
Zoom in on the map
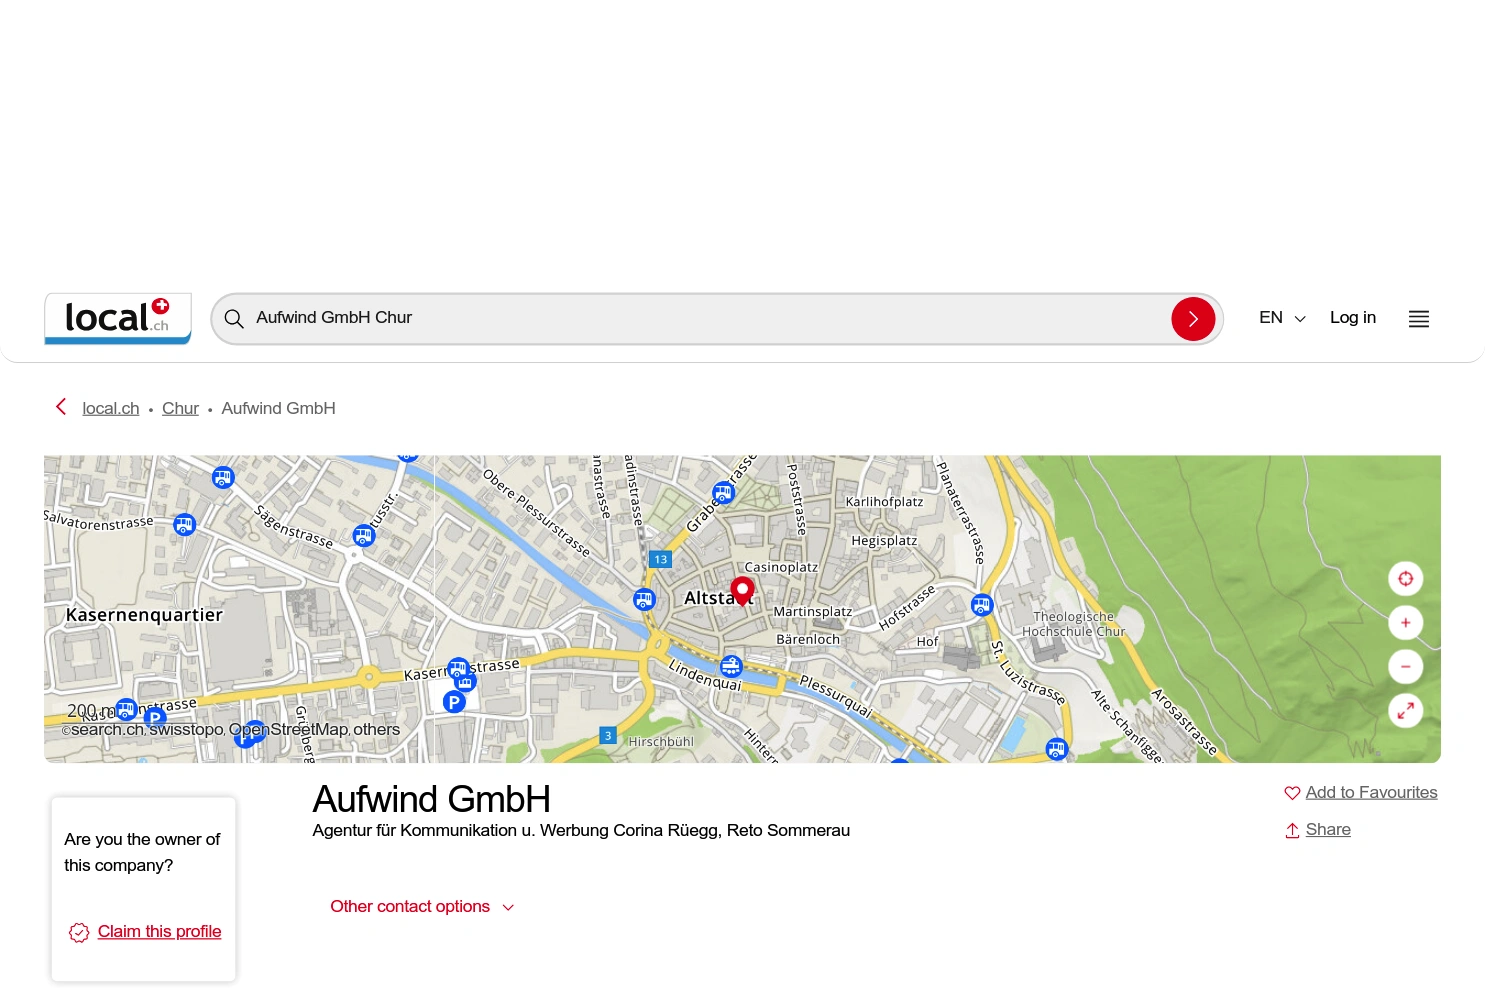[x=1405, y=622]
